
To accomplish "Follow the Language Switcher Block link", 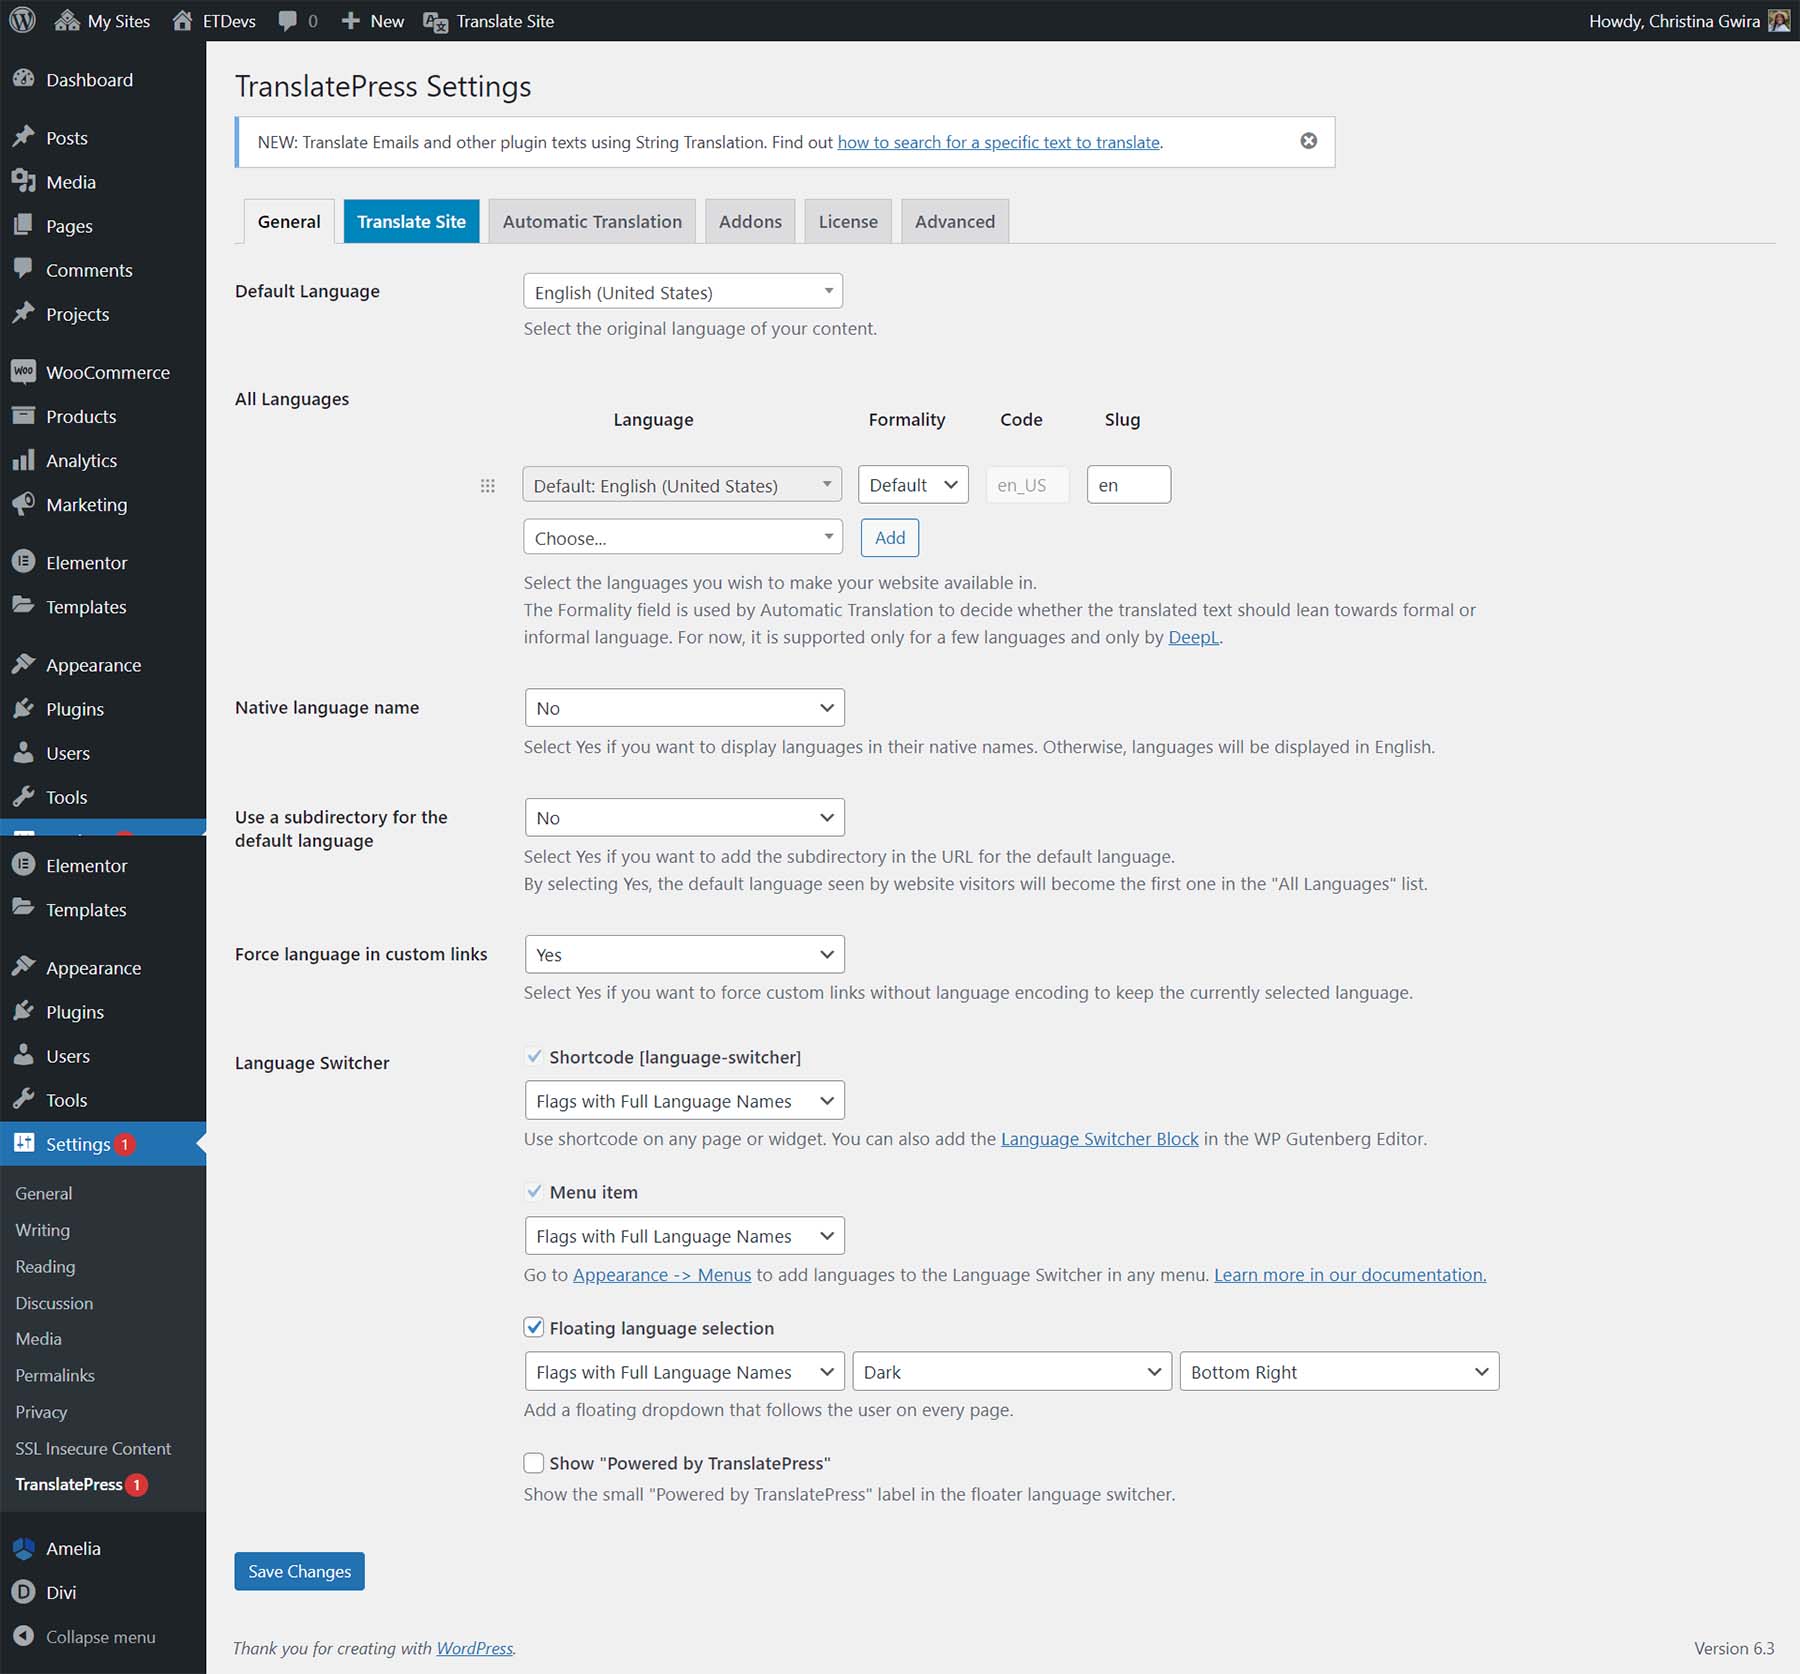I will (x=1099, y=1139).
